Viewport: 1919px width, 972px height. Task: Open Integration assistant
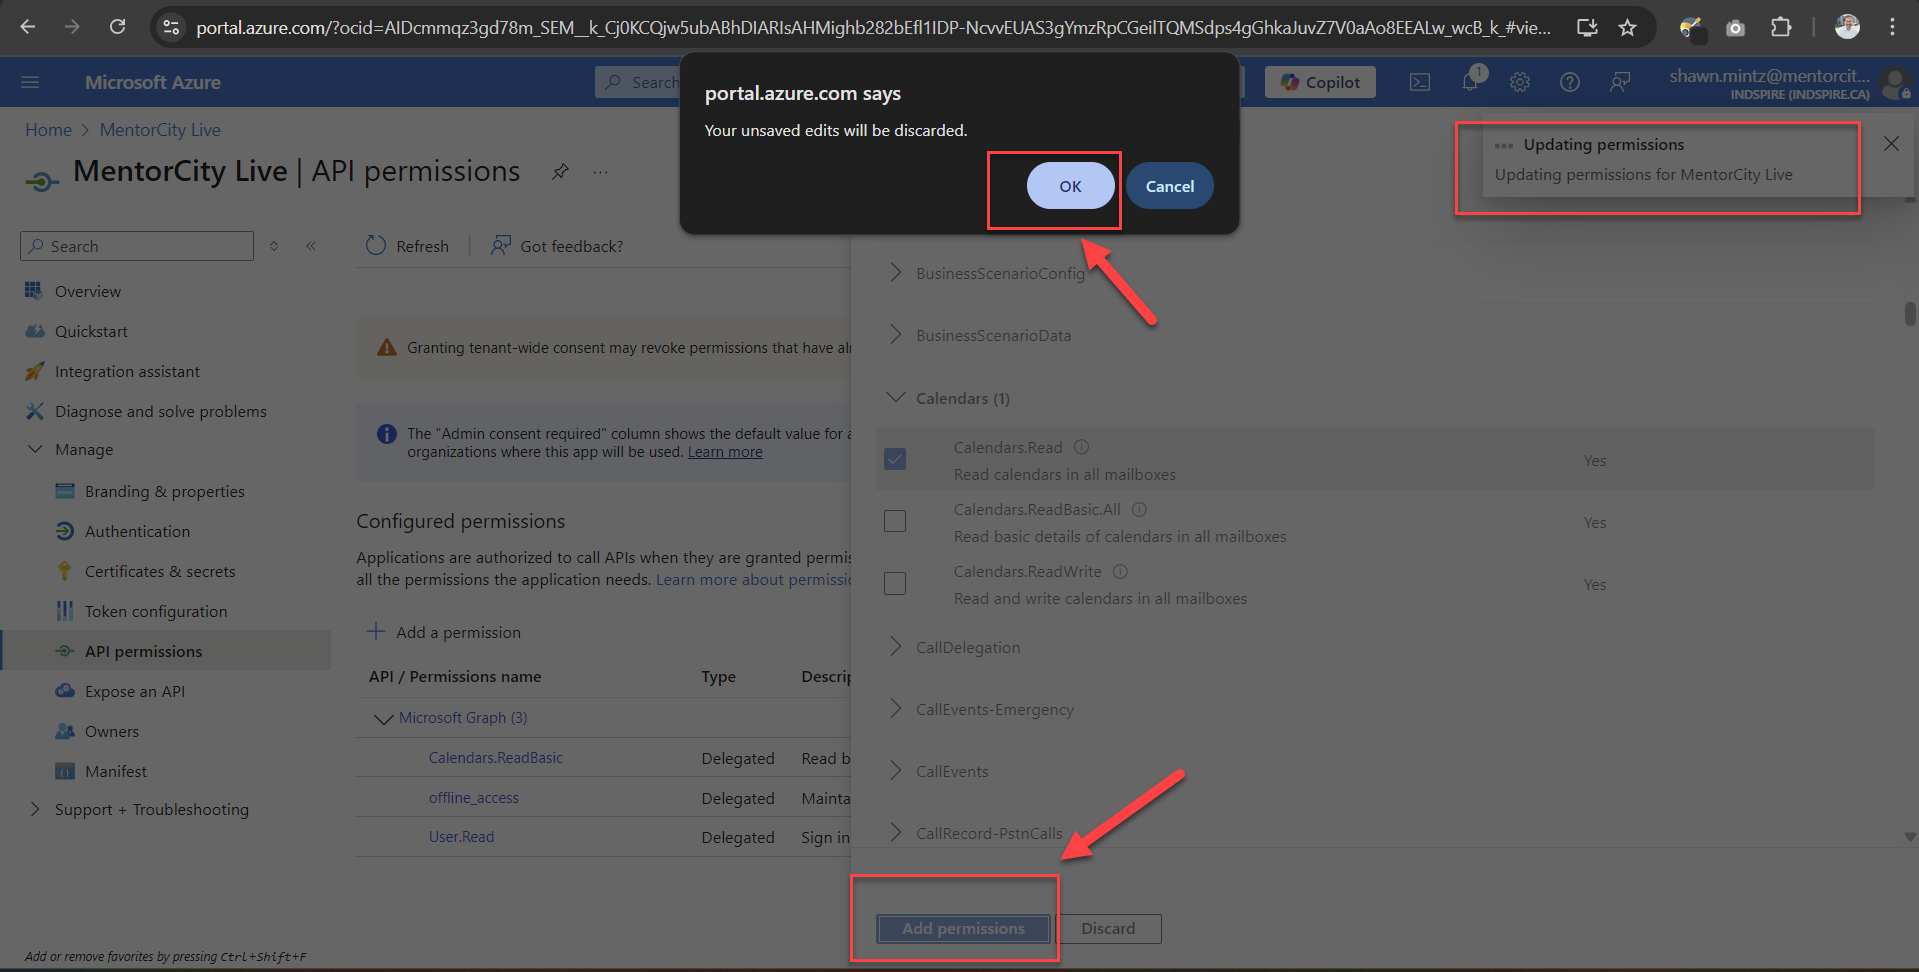coord(127,371)
